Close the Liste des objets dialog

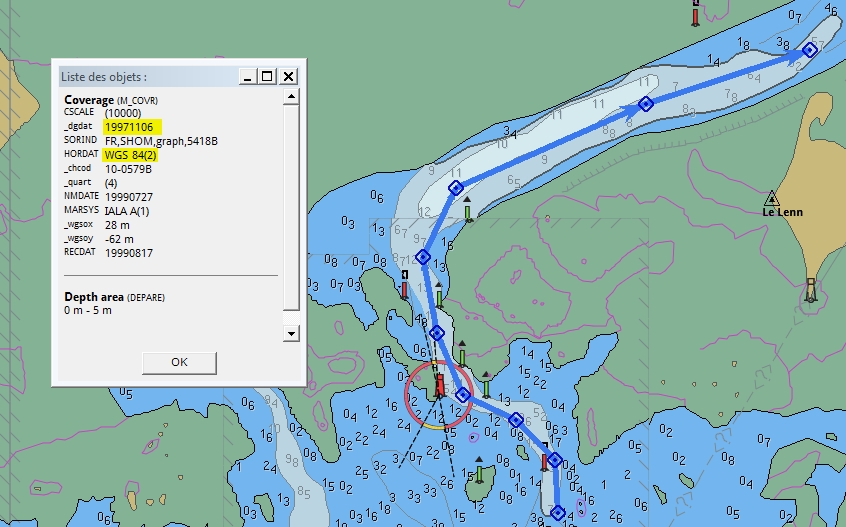point(288,76)
